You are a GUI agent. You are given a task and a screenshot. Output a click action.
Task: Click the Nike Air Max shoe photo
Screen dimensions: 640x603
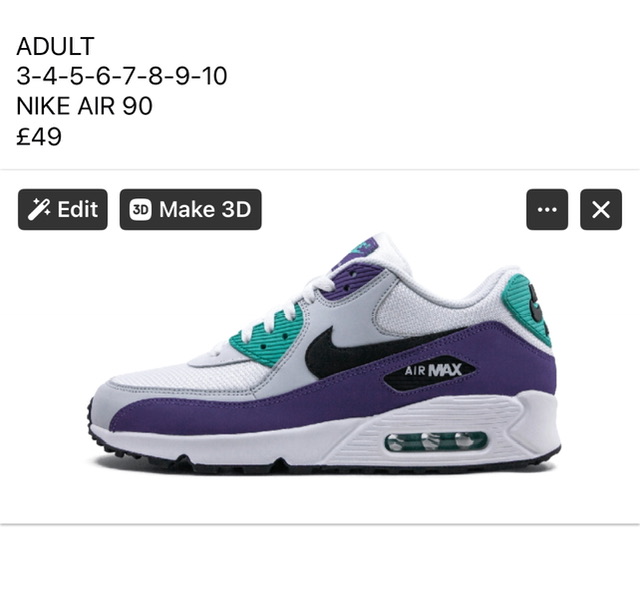point(324,353)
